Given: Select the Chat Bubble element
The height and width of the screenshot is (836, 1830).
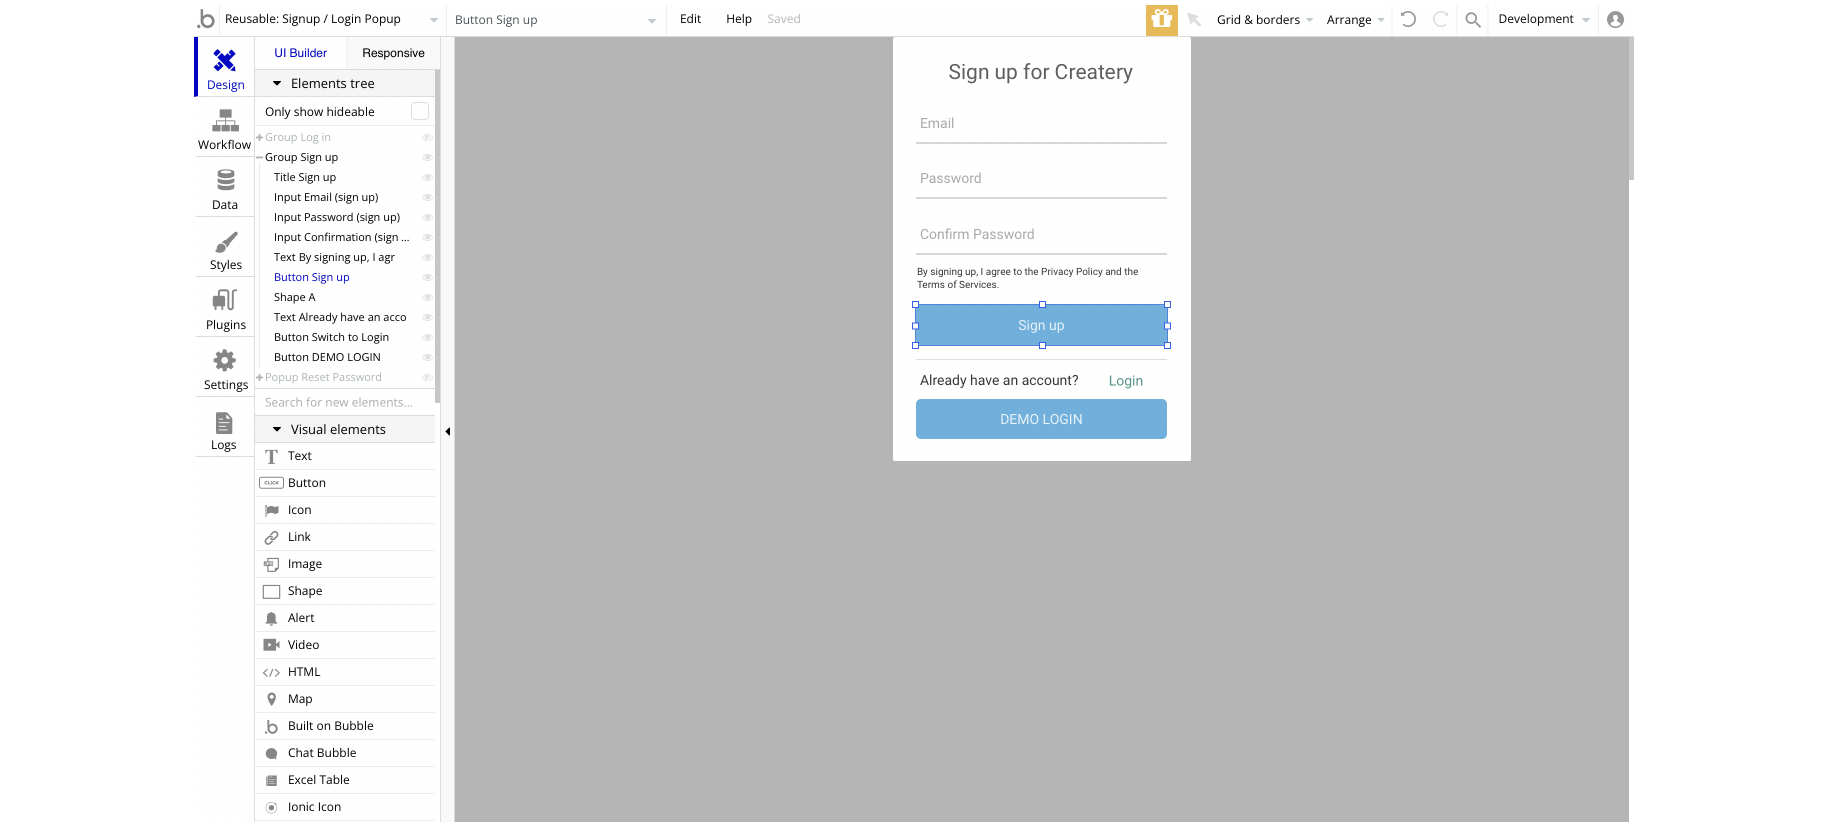Looking at the screenshot, I should coord(346,753).
